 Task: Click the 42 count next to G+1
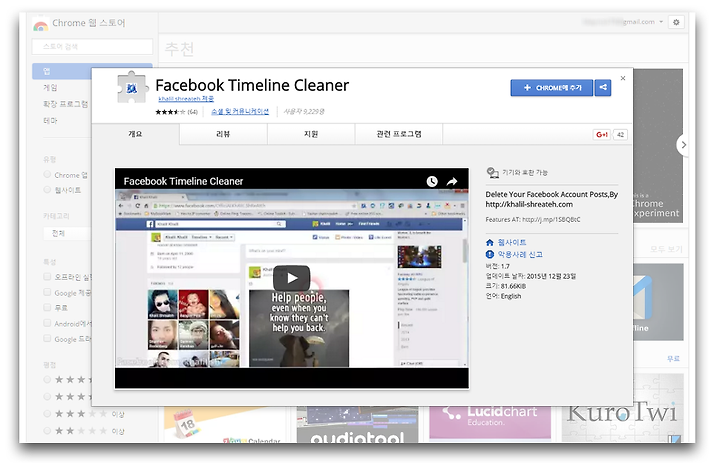point(620,135)
